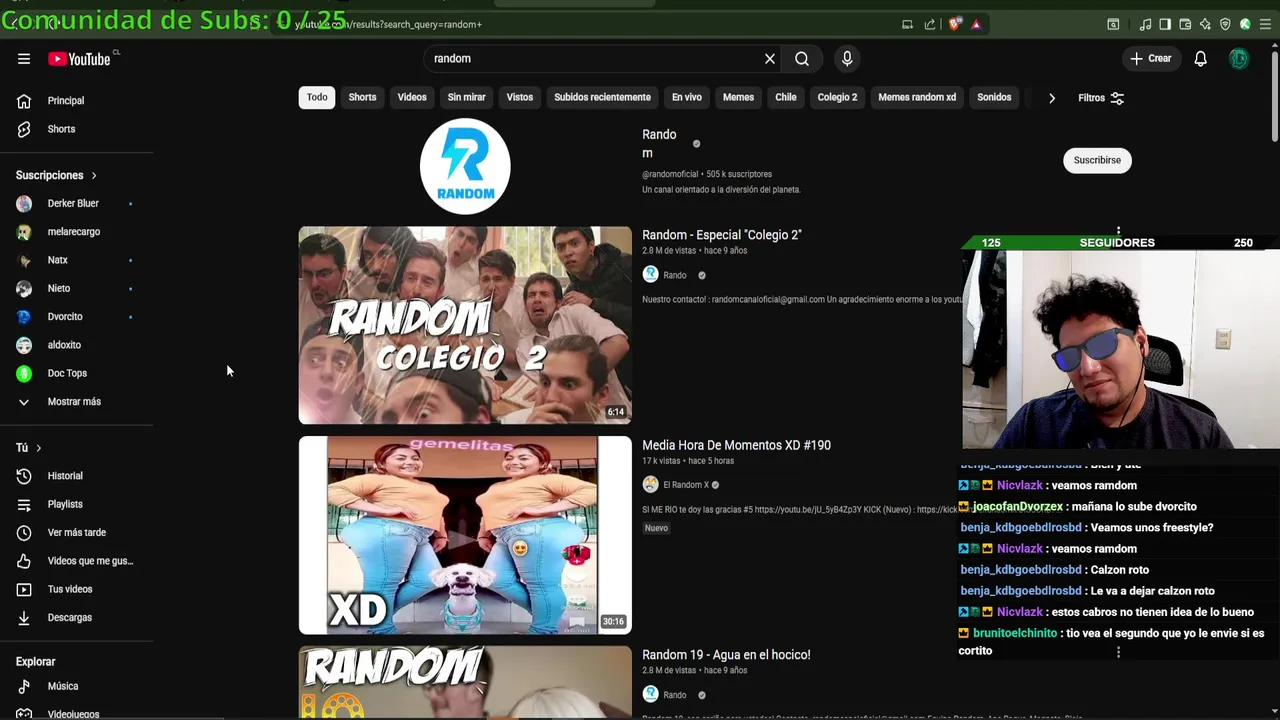This screenshot has height=720, width=1280.
Task: Clear the search box with the X
Action: click(770, 59)
